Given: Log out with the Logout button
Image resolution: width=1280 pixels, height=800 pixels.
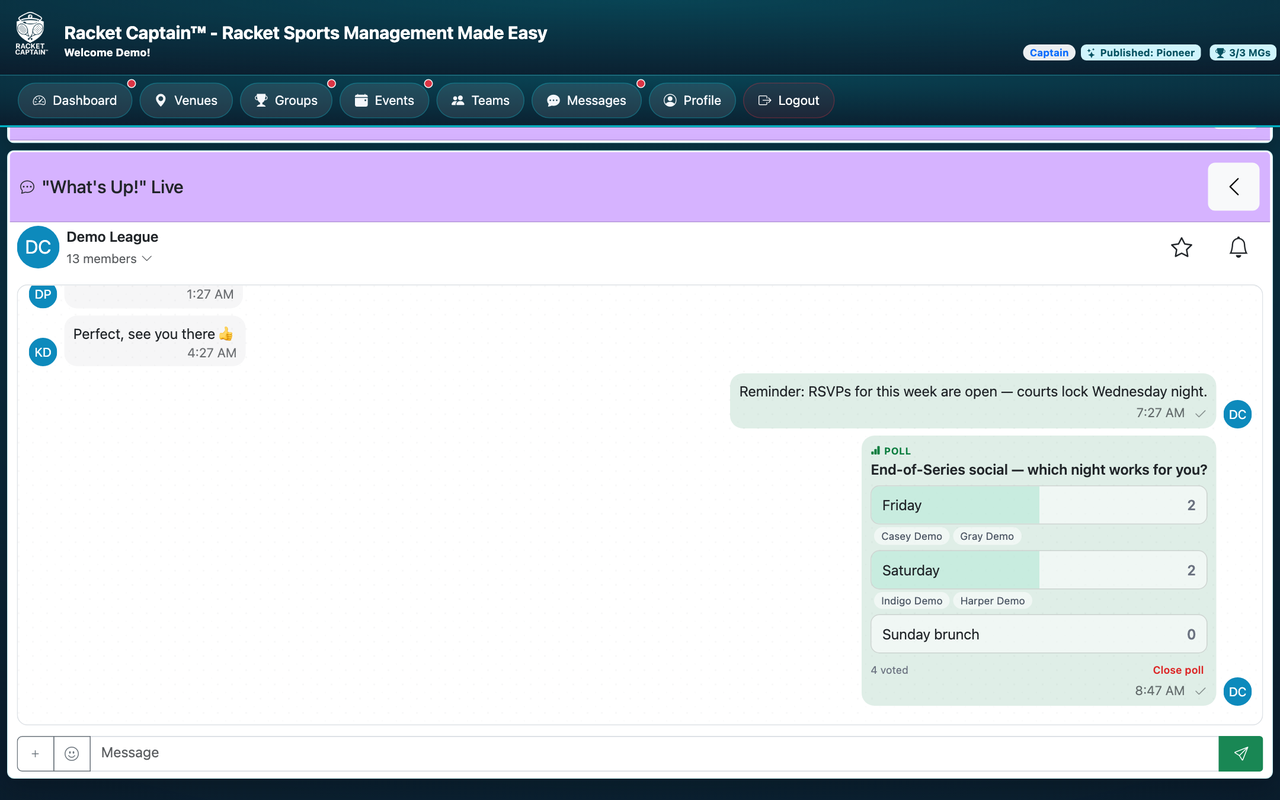Looking at the screenshot, I should (x=788, y=100).
